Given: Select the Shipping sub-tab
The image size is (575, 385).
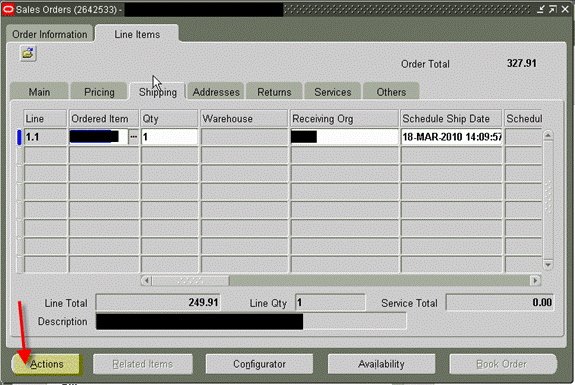Looking at the screenshot, I should [x=158, y=92].
